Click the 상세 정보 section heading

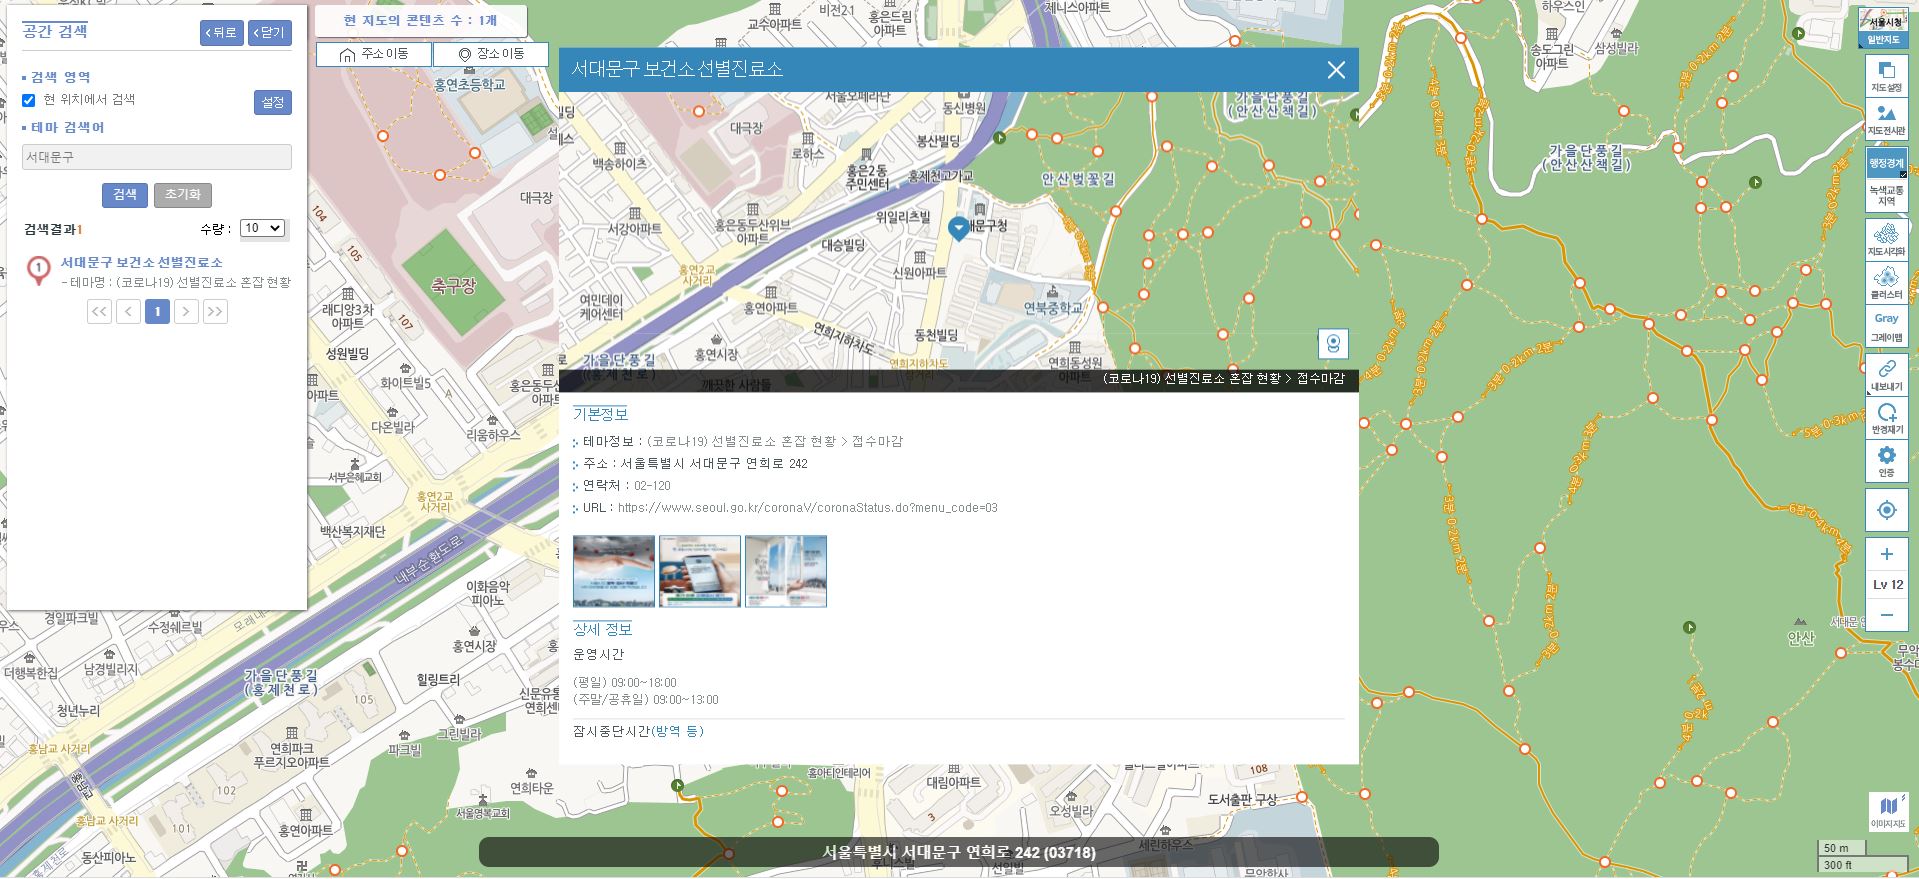(602, 629)
